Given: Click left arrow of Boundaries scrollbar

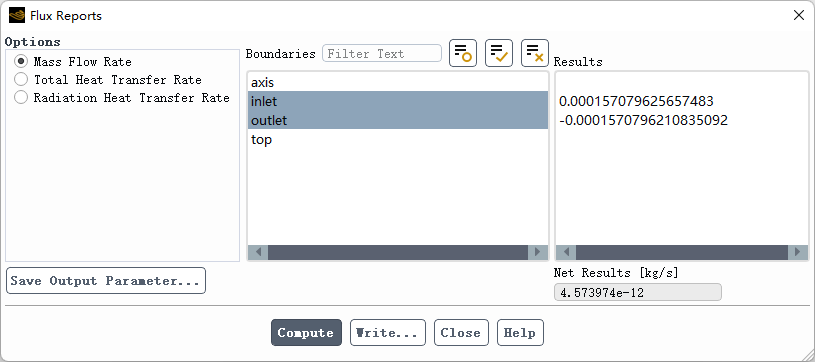Looking at the screenshot, I should [258, 253].
